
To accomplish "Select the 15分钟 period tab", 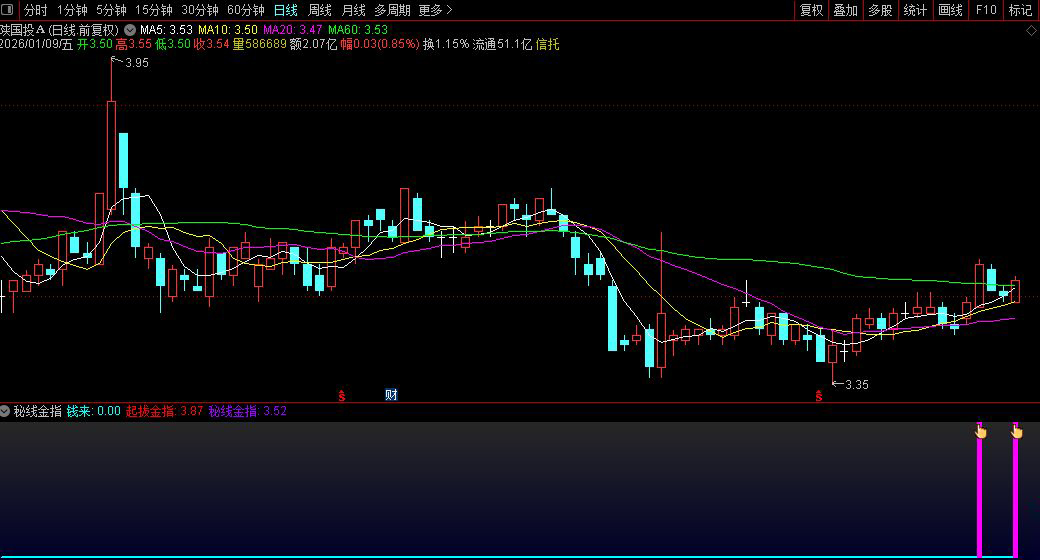I will (x=153, y=10).
